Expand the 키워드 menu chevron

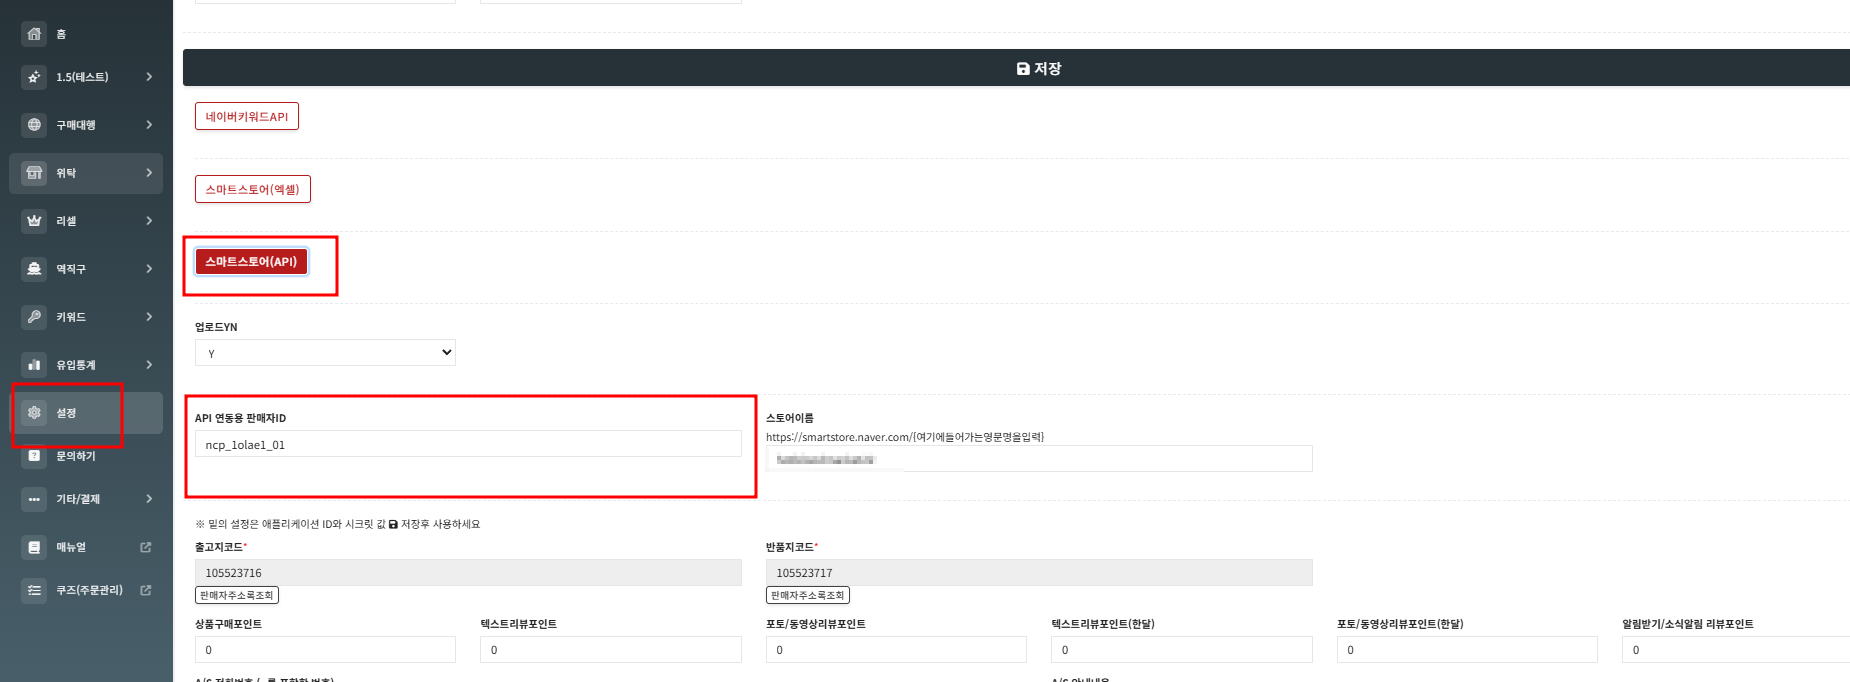click(x=149, y=317)
